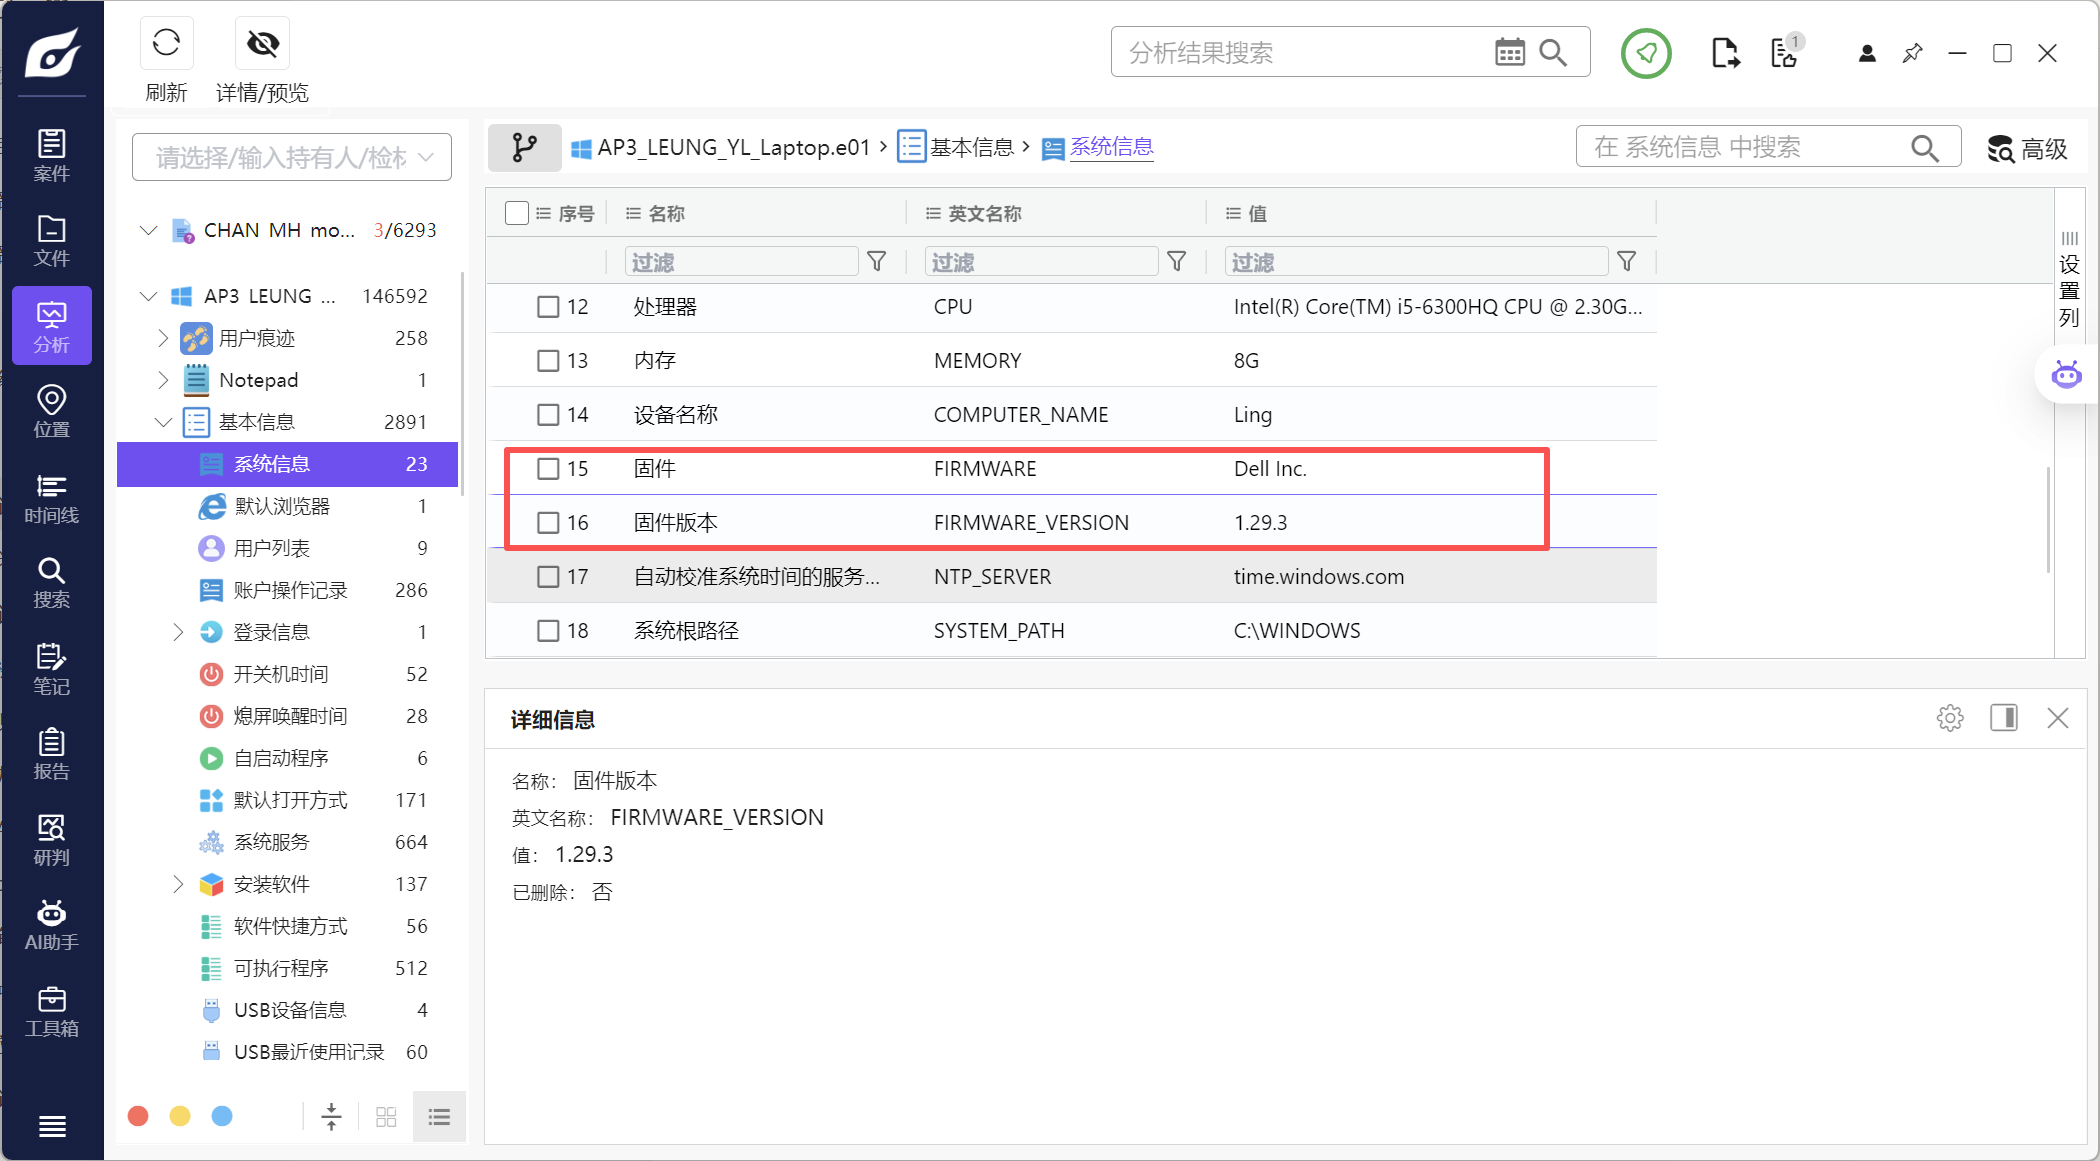This screenshot has width=2100, height=1161.
Task: Click the 在 系统信息 中搜索 search field
Action: (1745, 148)
